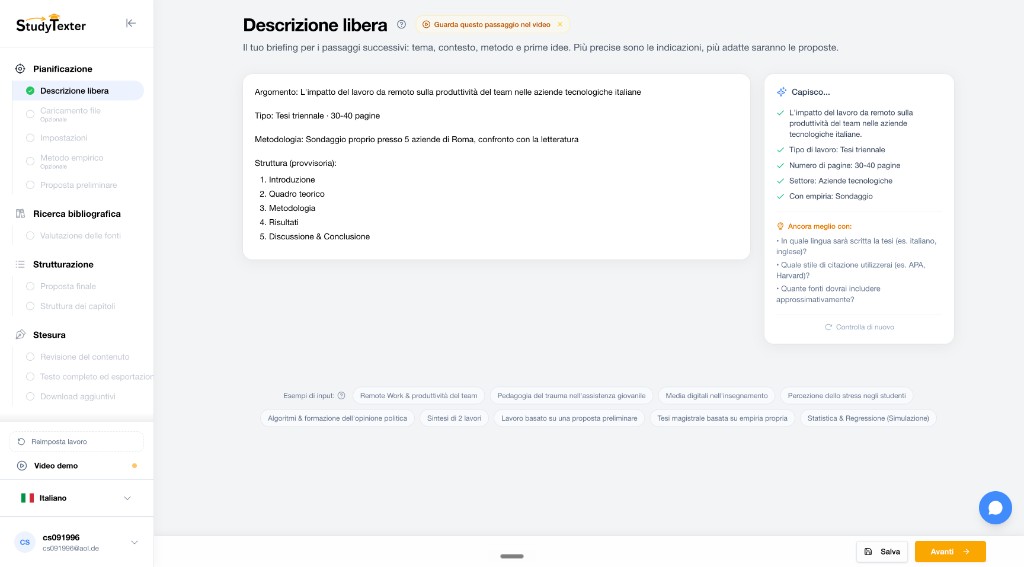This screenshot has height=567, width=1024.
Task: Click the Strutturazione list icon
Action: [x=20, y=265]
